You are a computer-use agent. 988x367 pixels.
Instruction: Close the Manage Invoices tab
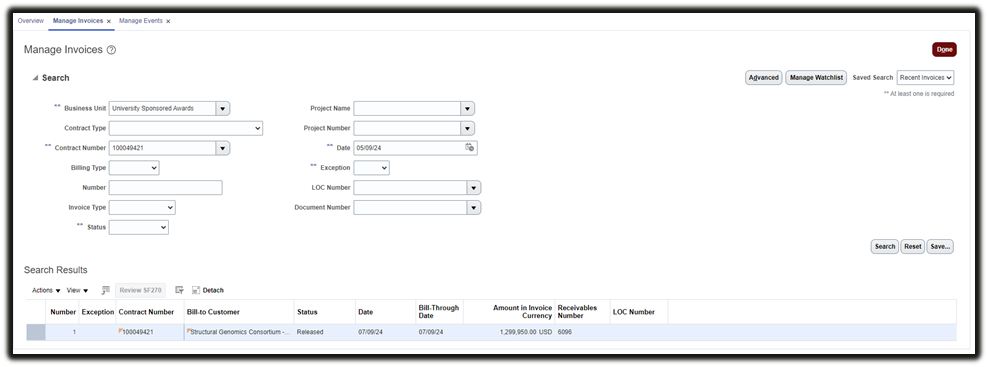(x=109, y=21)
